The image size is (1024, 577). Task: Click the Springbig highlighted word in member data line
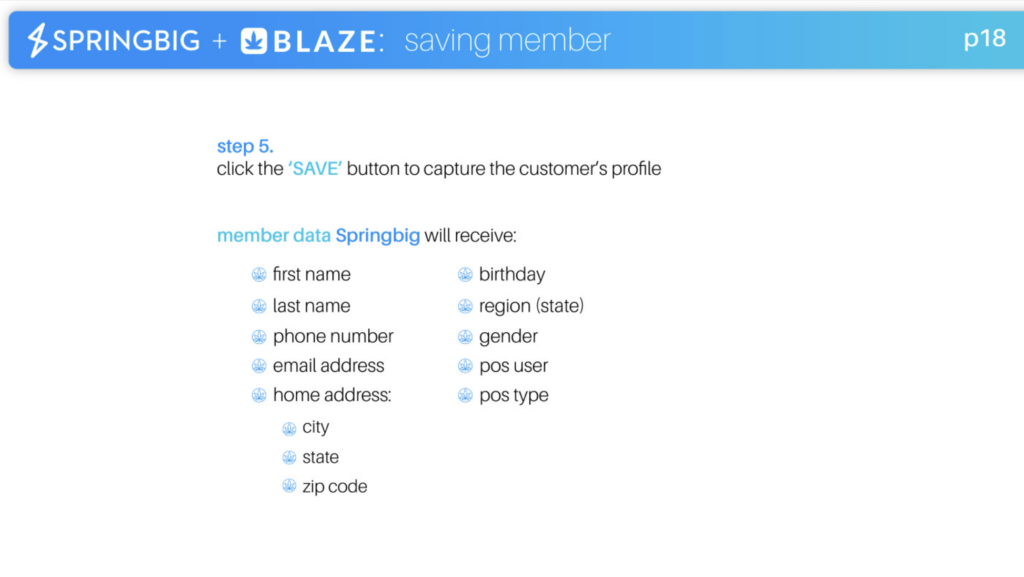pyautogui.click(x=377, y=236)
